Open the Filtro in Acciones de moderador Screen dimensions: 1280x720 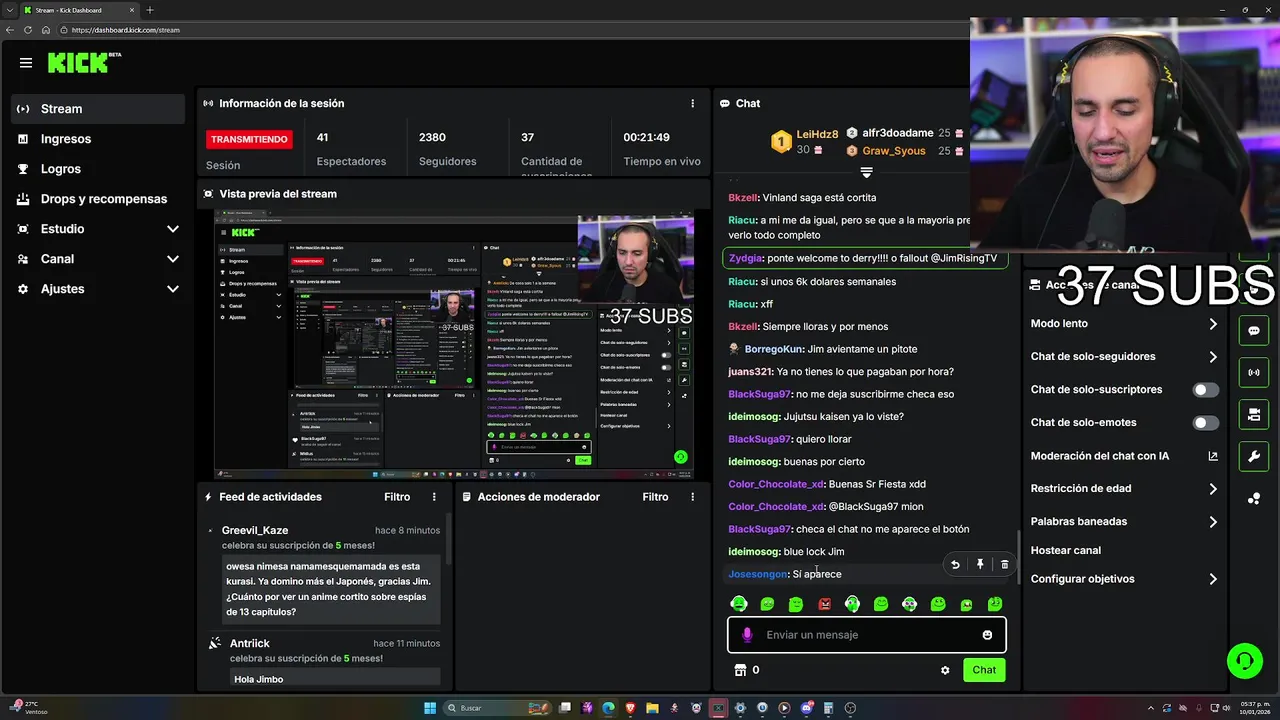pyautogui.click(x=655, y=497)
